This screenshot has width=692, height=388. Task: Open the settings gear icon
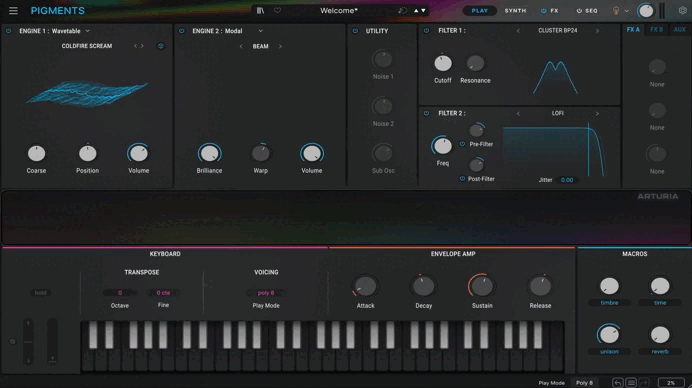tap(682, 10)
